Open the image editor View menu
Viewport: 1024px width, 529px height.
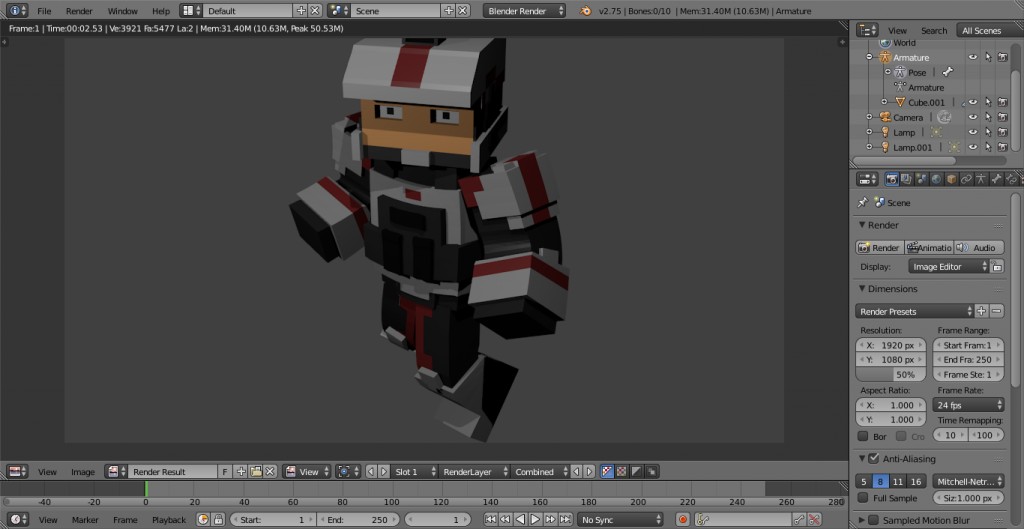(x=47, y=472)
